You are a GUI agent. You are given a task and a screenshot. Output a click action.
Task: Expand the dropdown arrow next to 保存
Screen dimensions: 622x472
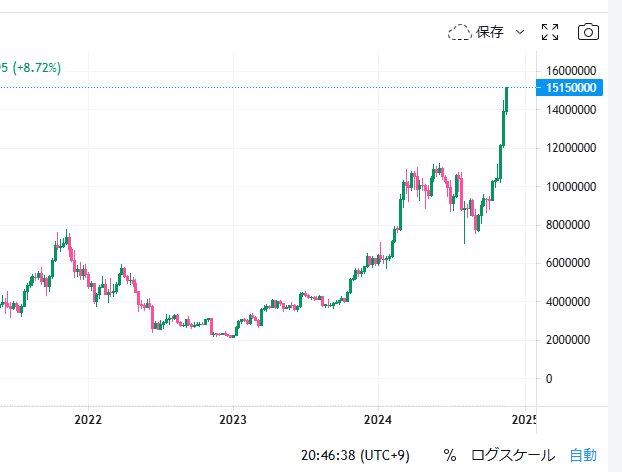[x=520, y=32]
